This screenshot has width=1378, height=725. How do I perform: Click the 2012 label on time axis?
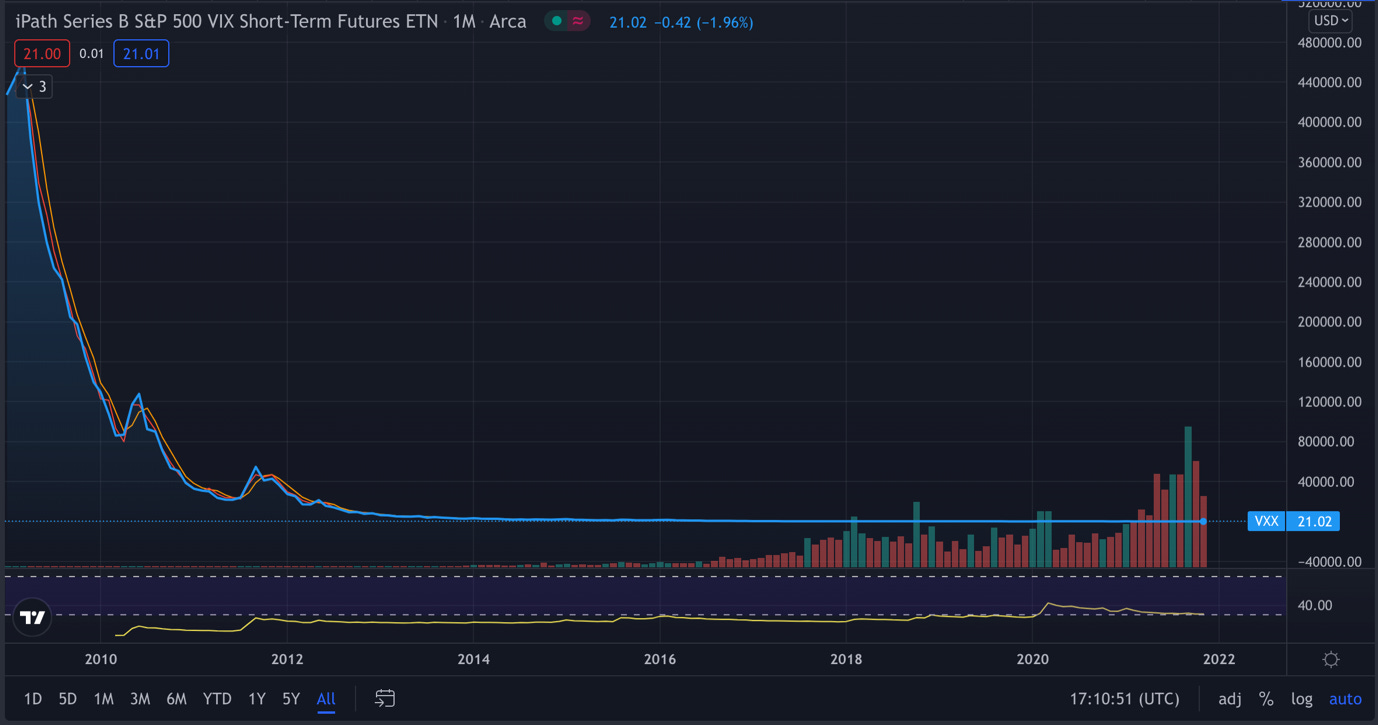coord(287,659)
